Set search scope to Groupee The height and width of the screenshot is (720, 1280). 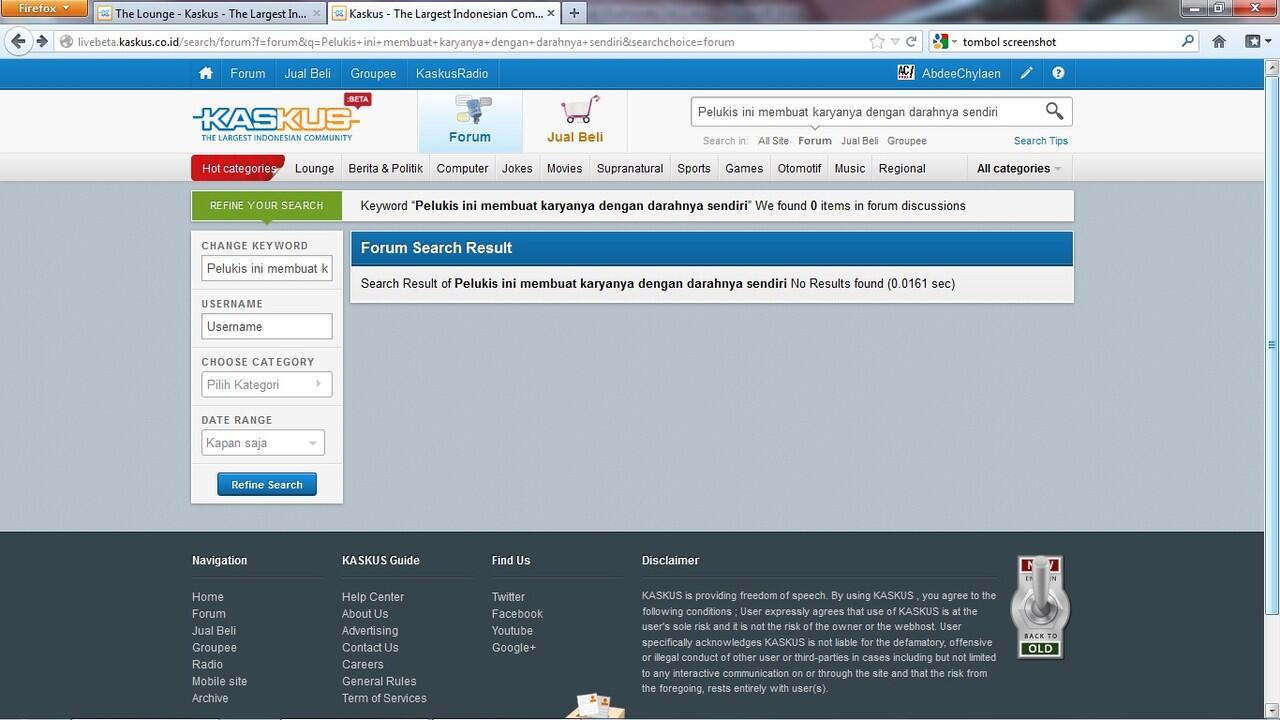(907, 141)
